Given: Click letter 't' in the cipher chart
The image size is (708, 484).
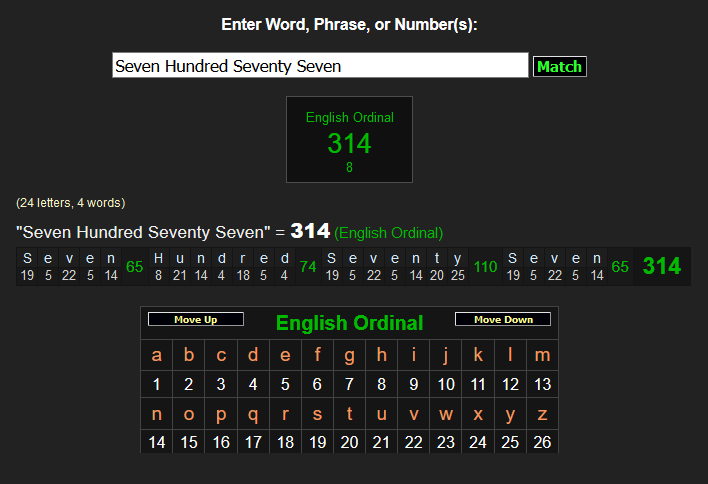Looking at the screenshot, I should click(x=349, y=414).
